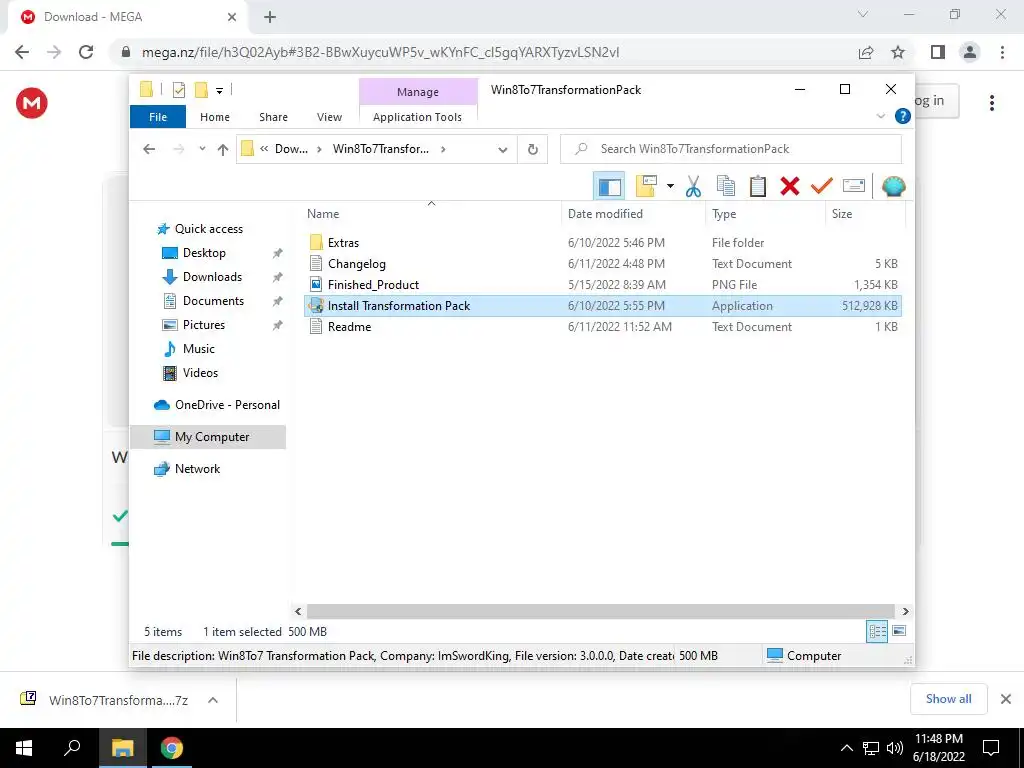Click the Explorer forward arrow
Viewport: 1024px width, 768px height.
[178, 149]
